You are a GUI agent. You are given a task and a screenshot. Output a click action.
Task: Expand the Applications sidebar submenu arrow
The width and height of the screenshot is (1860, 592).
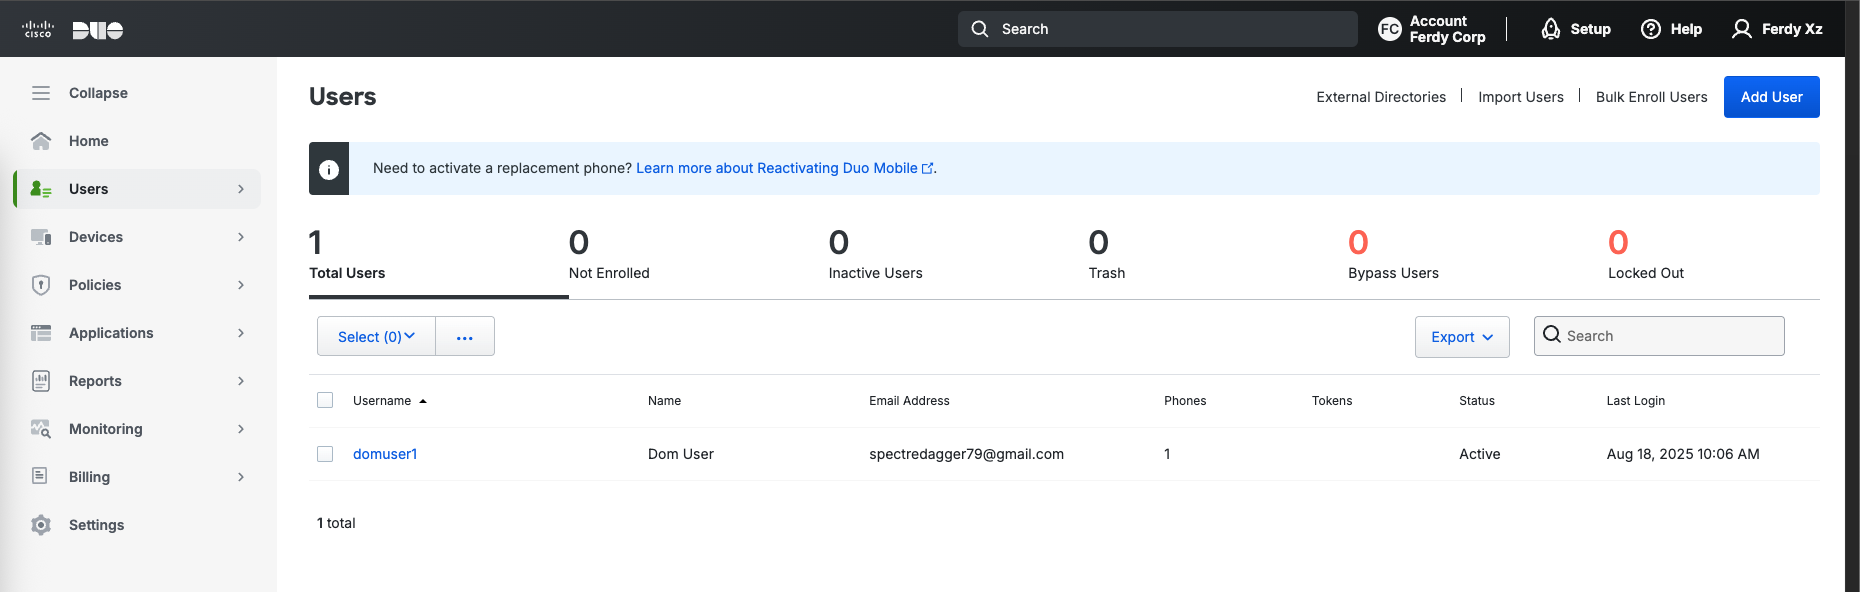(241, 333)
